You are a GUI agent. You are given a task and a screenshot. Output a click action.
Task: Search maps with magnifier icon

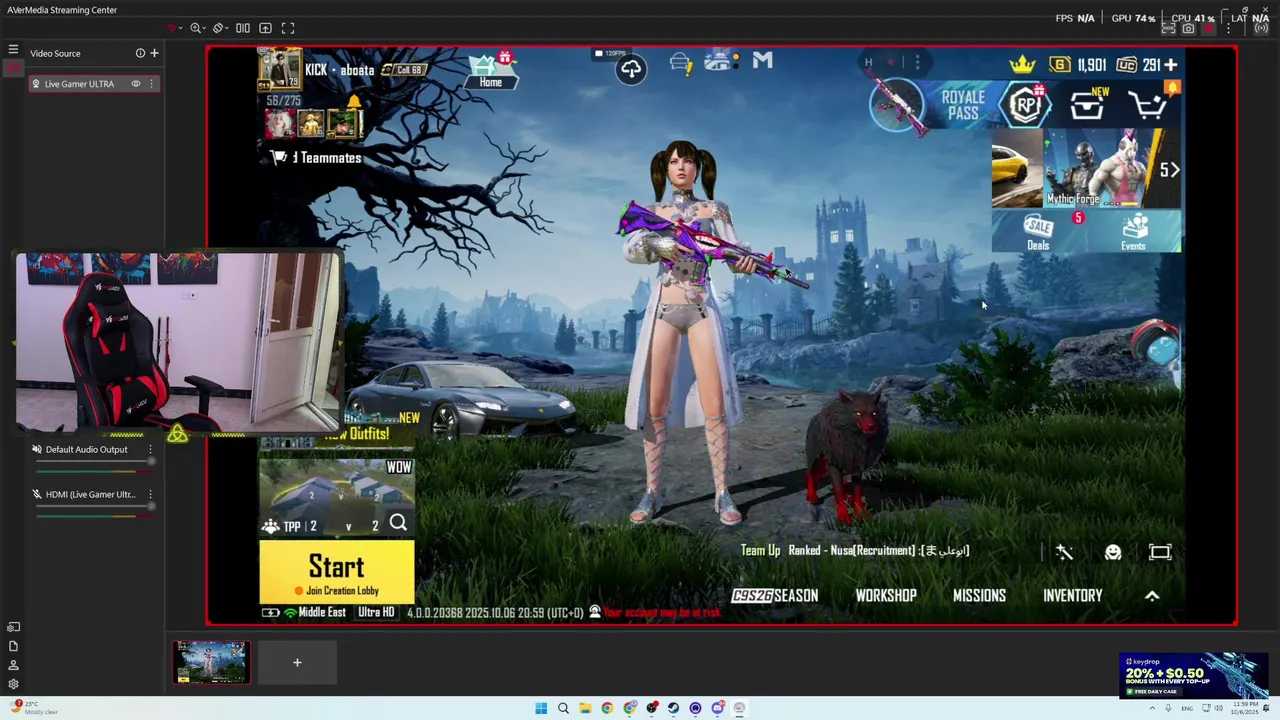point(398,523)
